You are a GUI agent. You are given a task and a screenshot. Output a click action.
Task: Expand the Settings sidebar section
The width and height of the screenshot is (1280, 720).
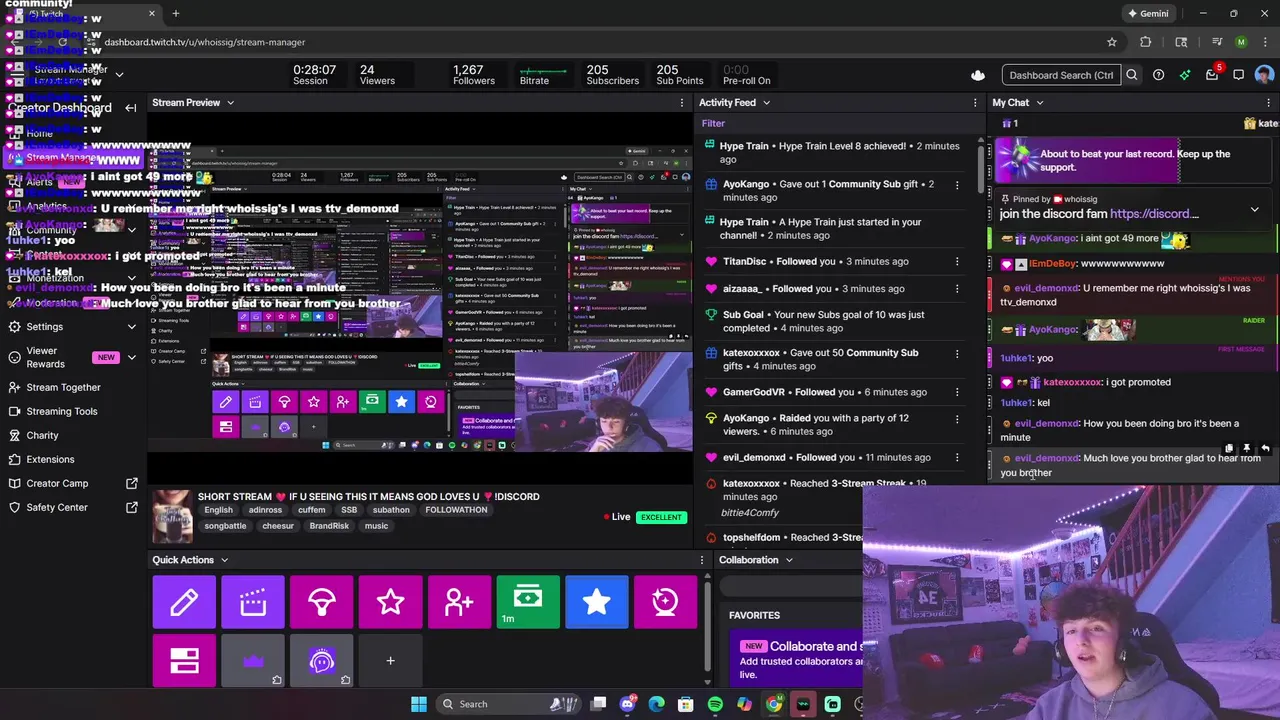click(131, 327)
